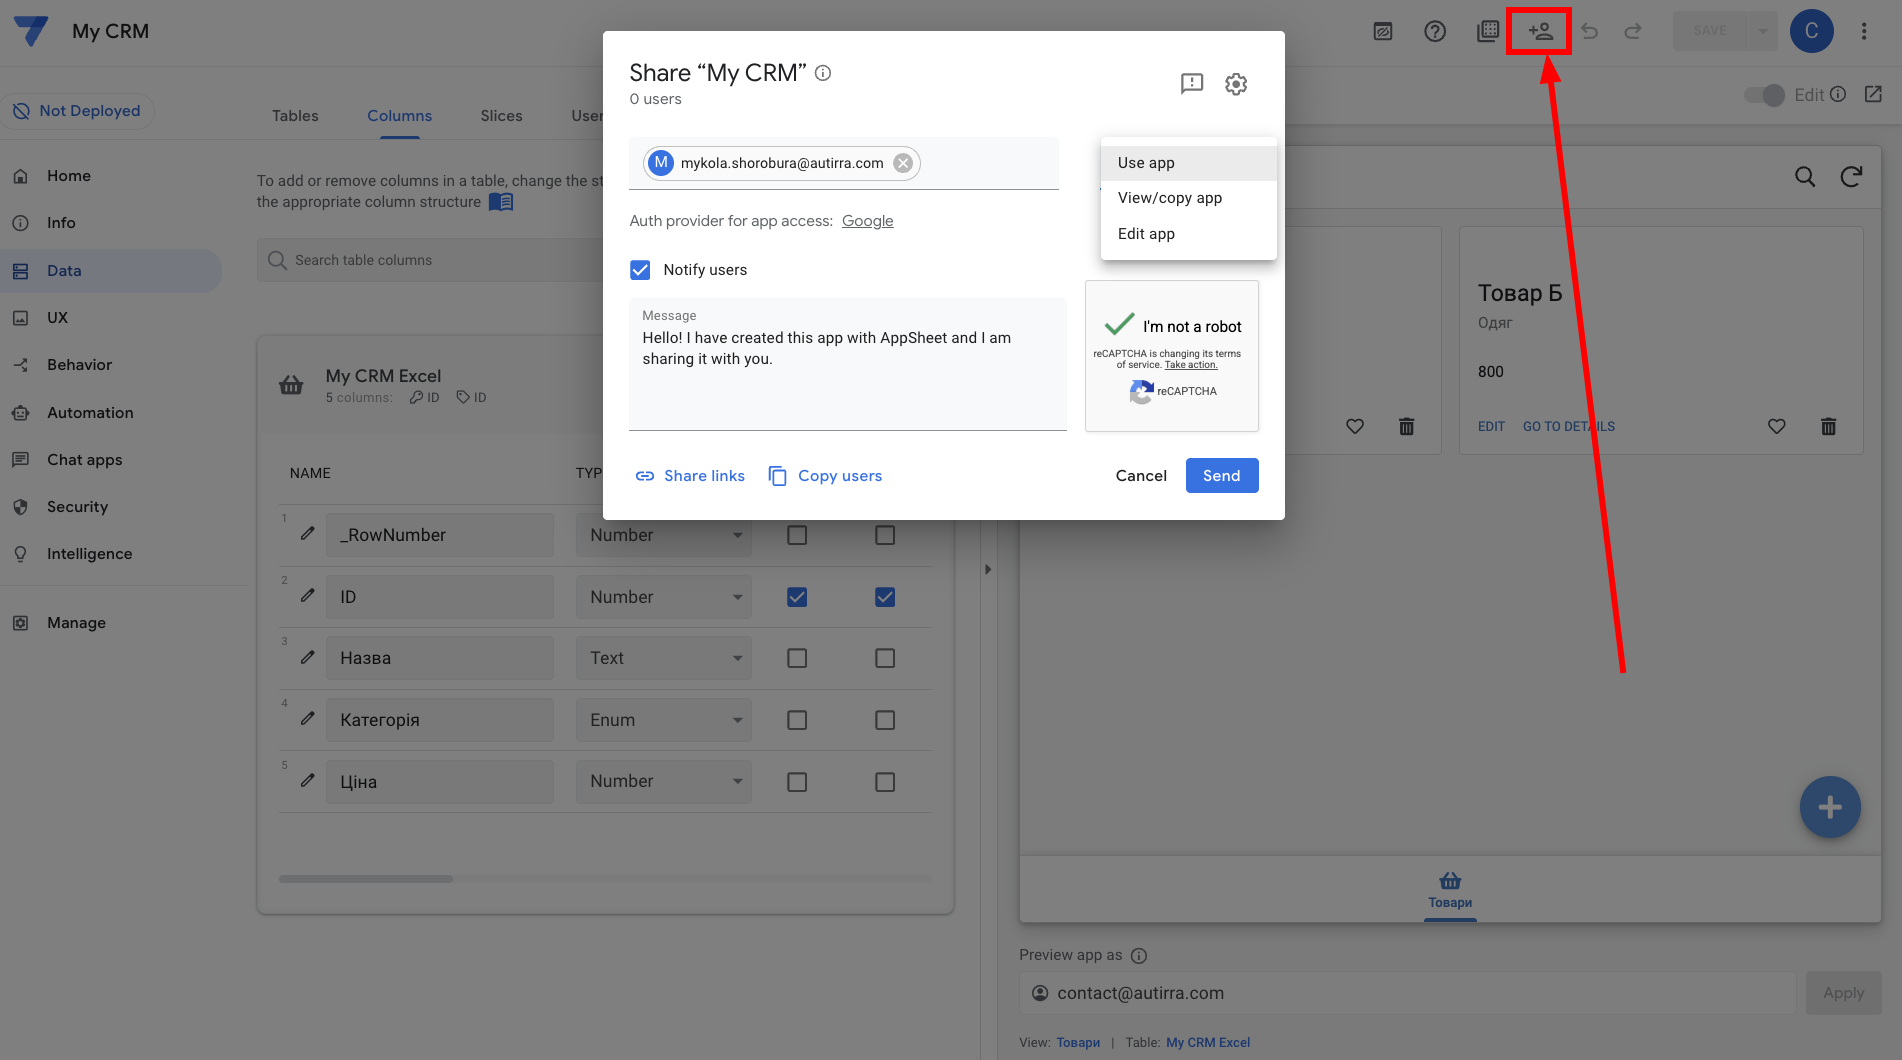Open type dropdown for _RowNumber column
Image resolution: width=1902 pixels, height=1060 pixels.
(x=663, y=535)
